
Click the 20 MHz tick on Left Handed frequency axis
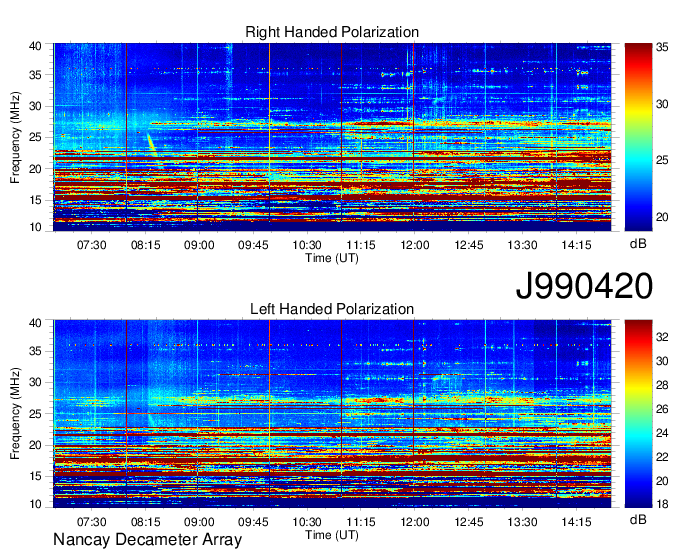click(x=35, y=445)
